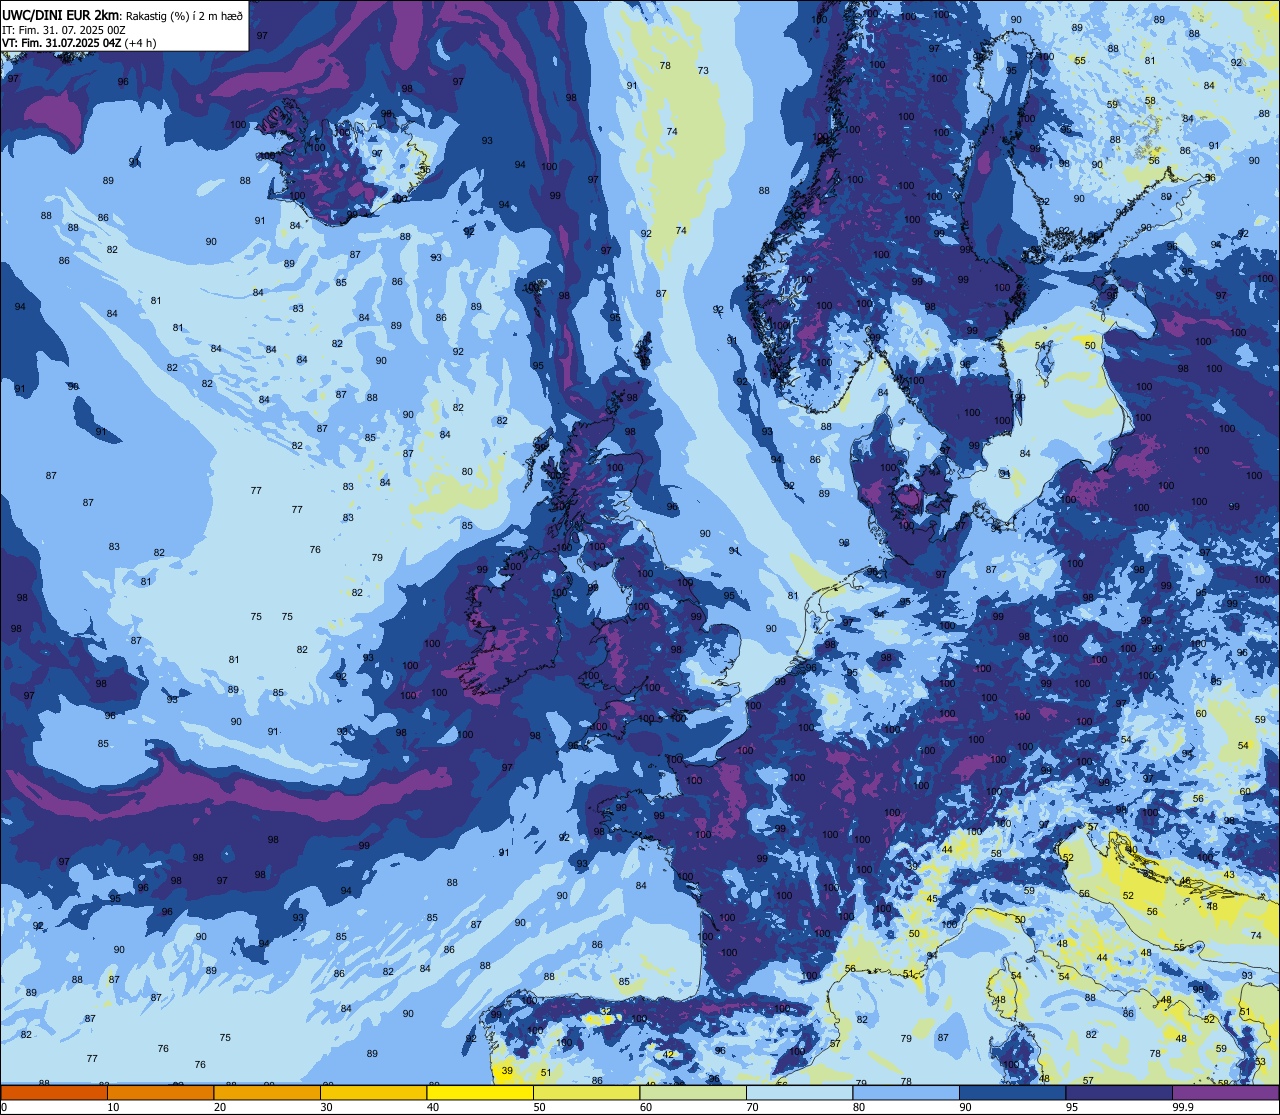This screenshot has height=1115, width=1280.
Task: Click the '20' legend scale label
Action: tap(220, 1107)
